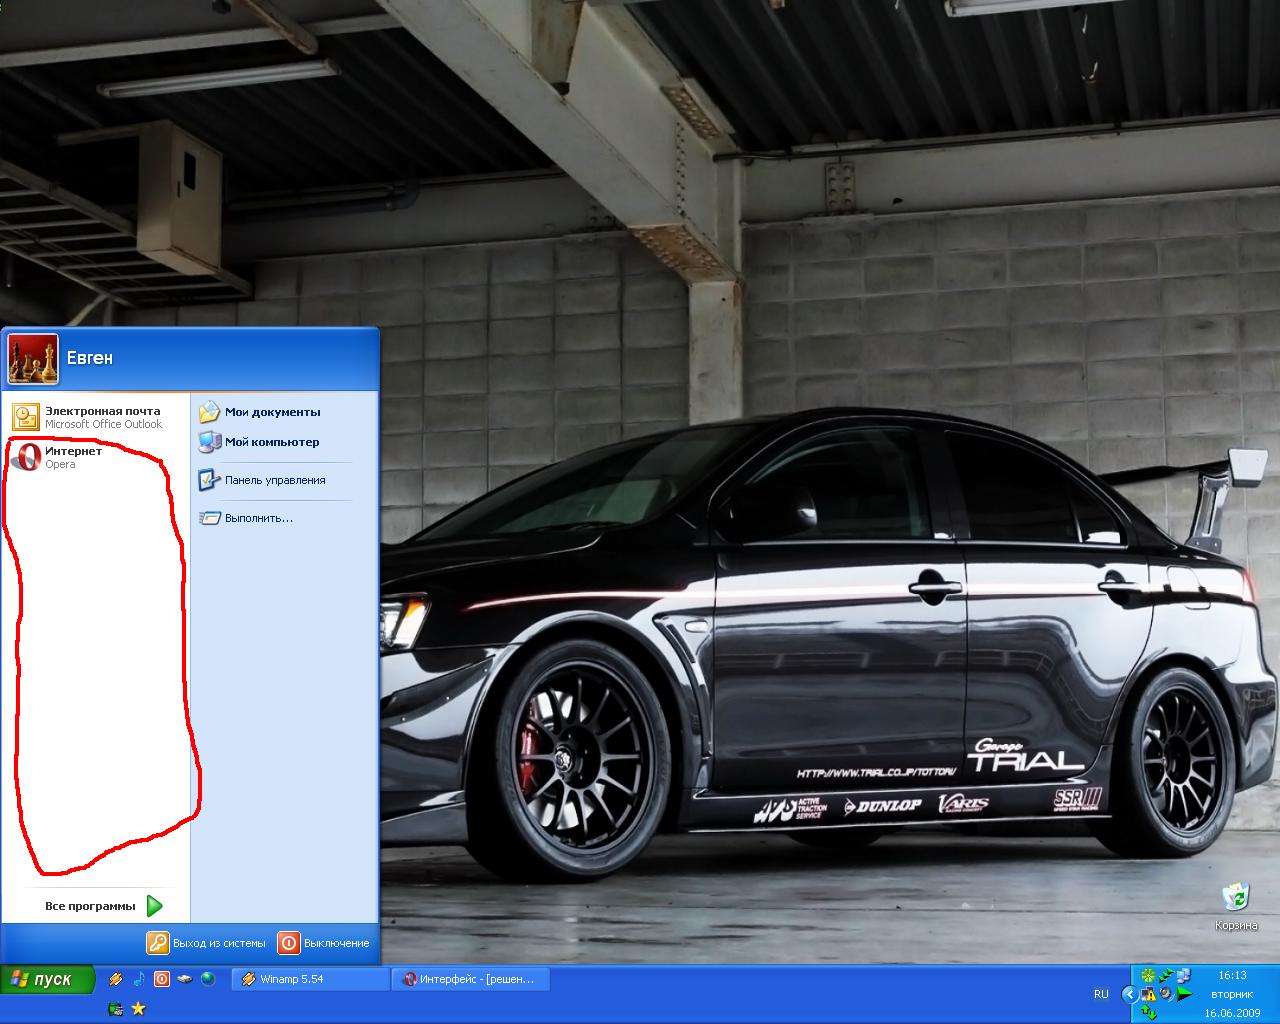
Task: Click the Панель управления checklist icon
Action: (x=209, y=480)
